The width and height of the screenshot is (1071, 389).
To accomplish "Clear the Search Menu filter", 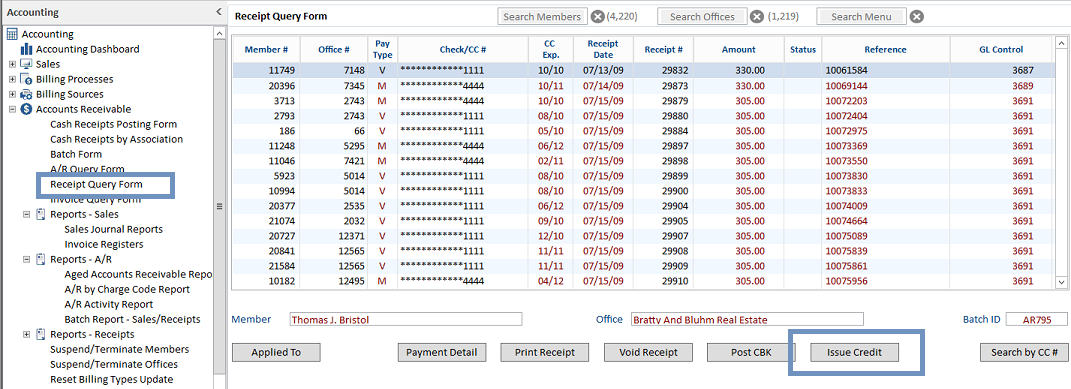I will pyautogui.click(x=917, y=17).
